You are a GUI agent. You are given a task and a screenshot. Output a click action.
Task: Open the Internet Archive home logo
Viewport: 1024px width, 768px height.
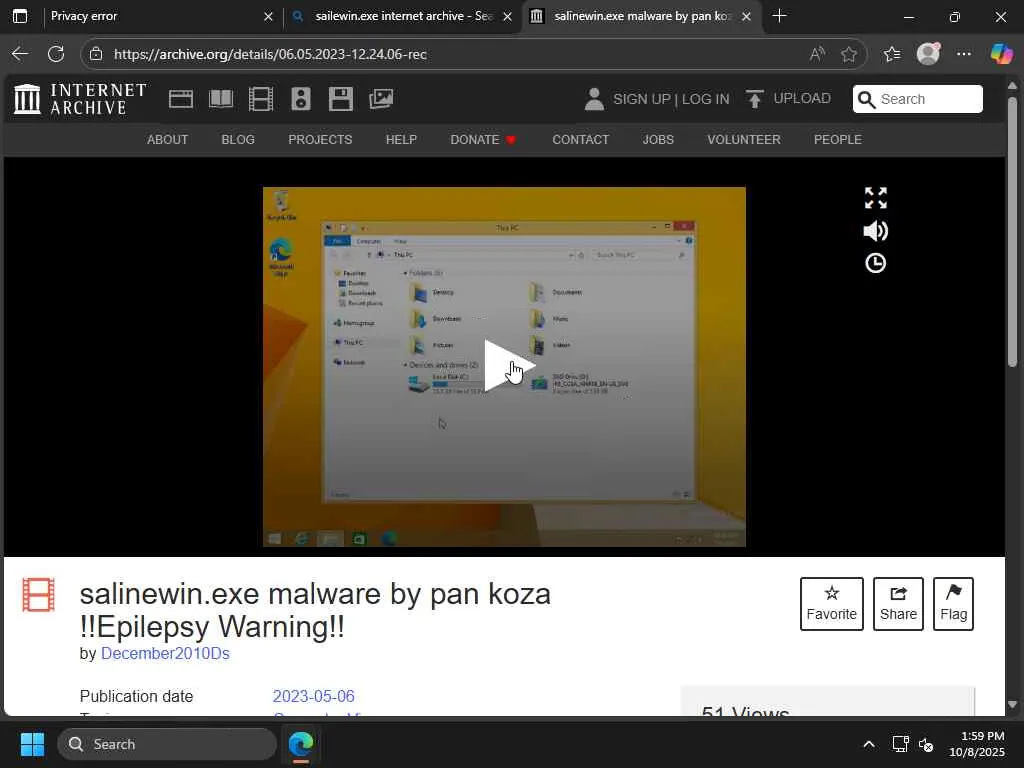coord(80,99)
